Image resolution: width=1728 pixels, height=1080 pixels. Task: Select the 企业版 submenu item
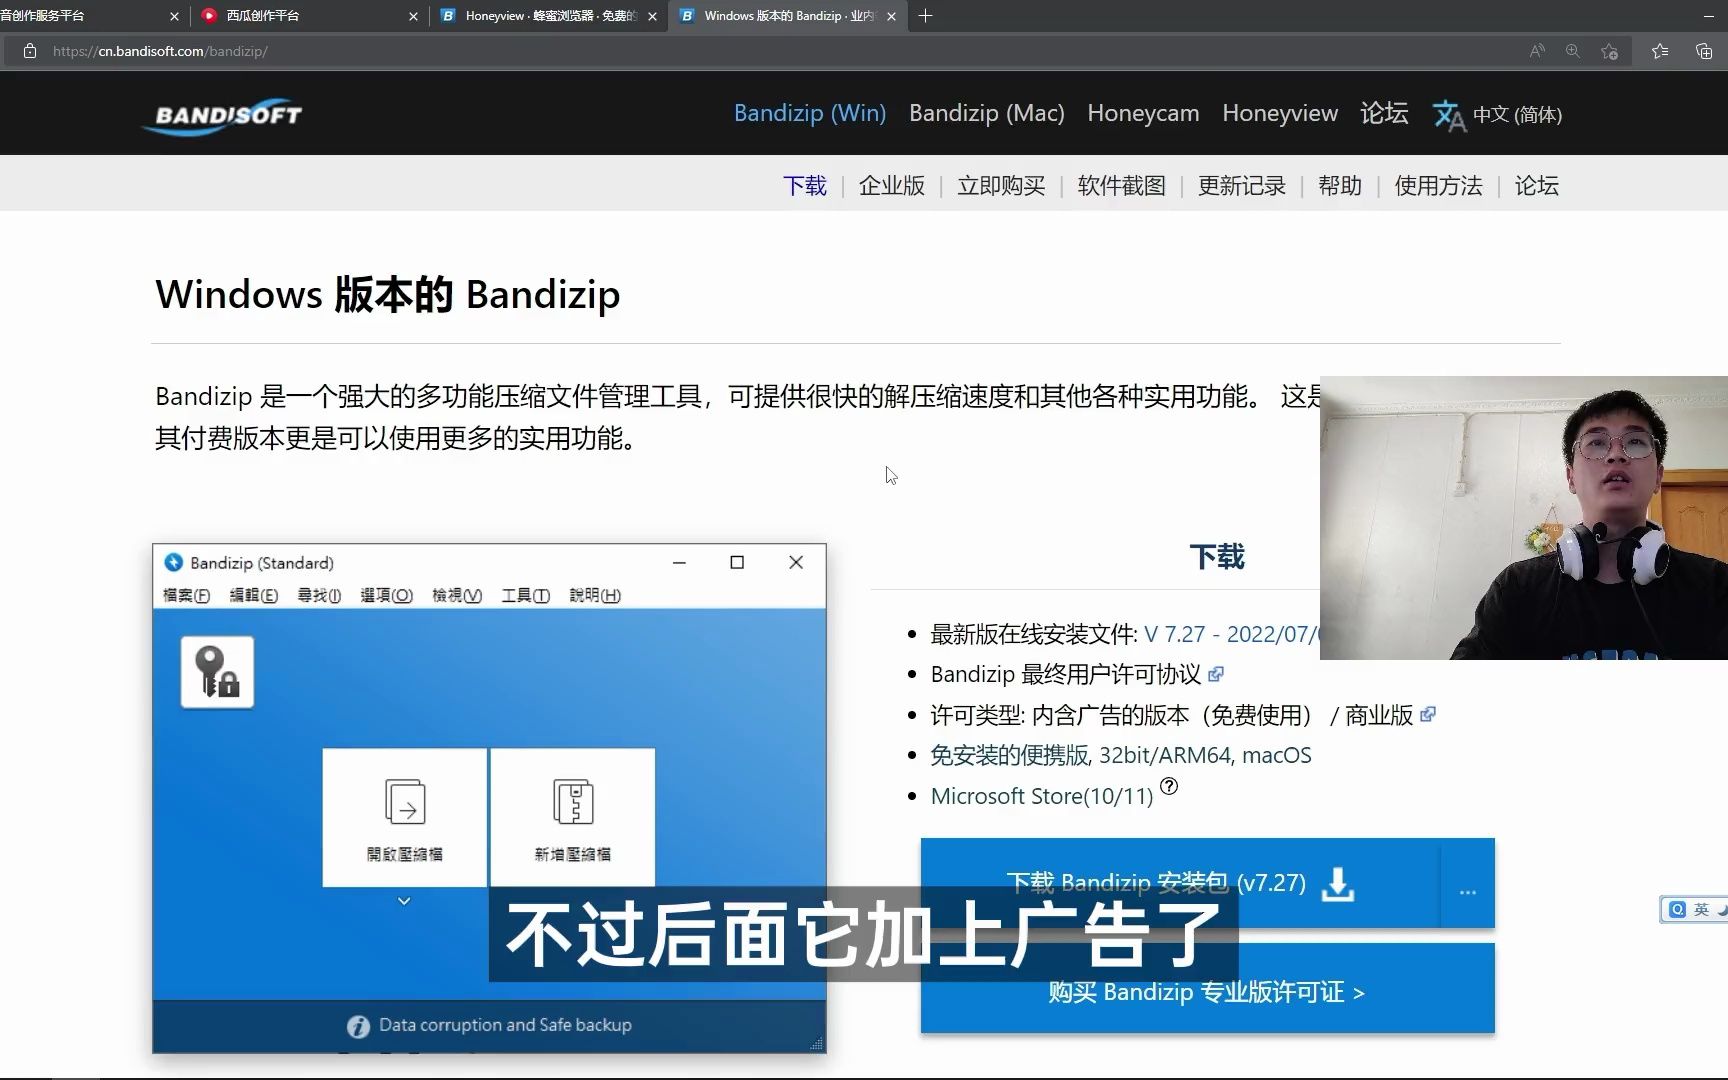pos(892,186)
